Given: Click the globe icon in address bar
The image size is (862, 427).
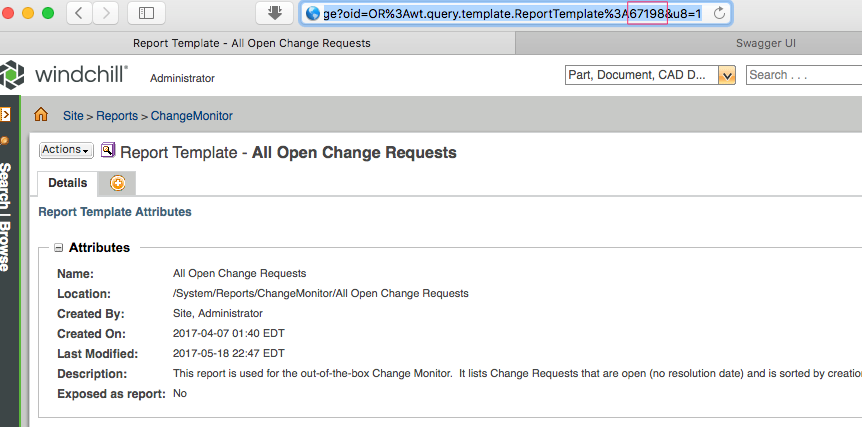Looking at the screenshot, I should (x=313, y=13).
